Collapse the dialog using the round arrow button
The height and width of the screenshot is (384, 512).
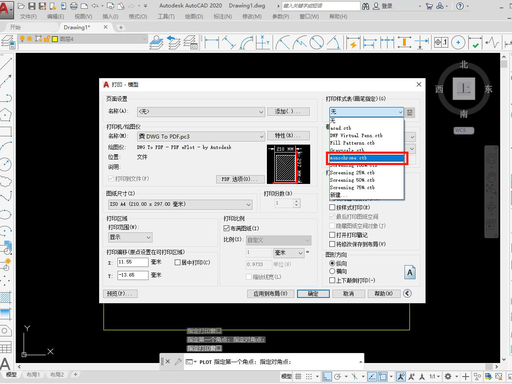[x=407, y=293]
